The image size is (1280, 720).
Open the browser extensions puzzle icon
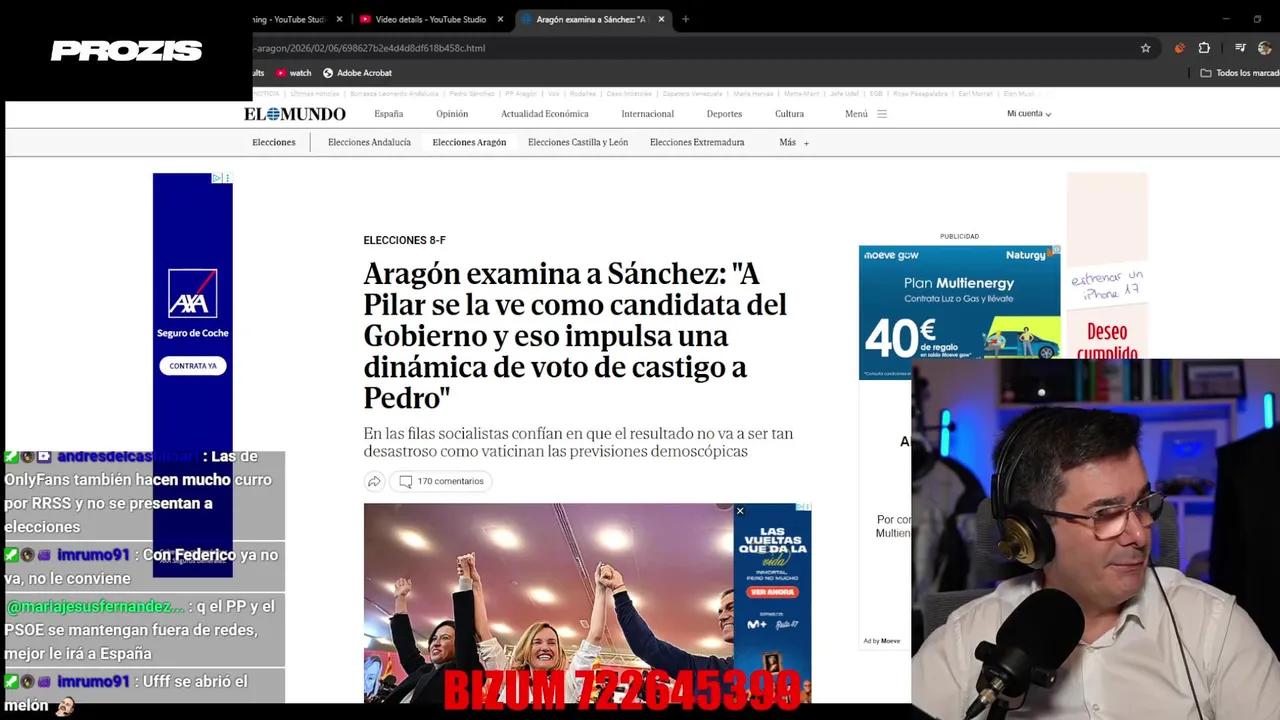tap(1204, 48)
